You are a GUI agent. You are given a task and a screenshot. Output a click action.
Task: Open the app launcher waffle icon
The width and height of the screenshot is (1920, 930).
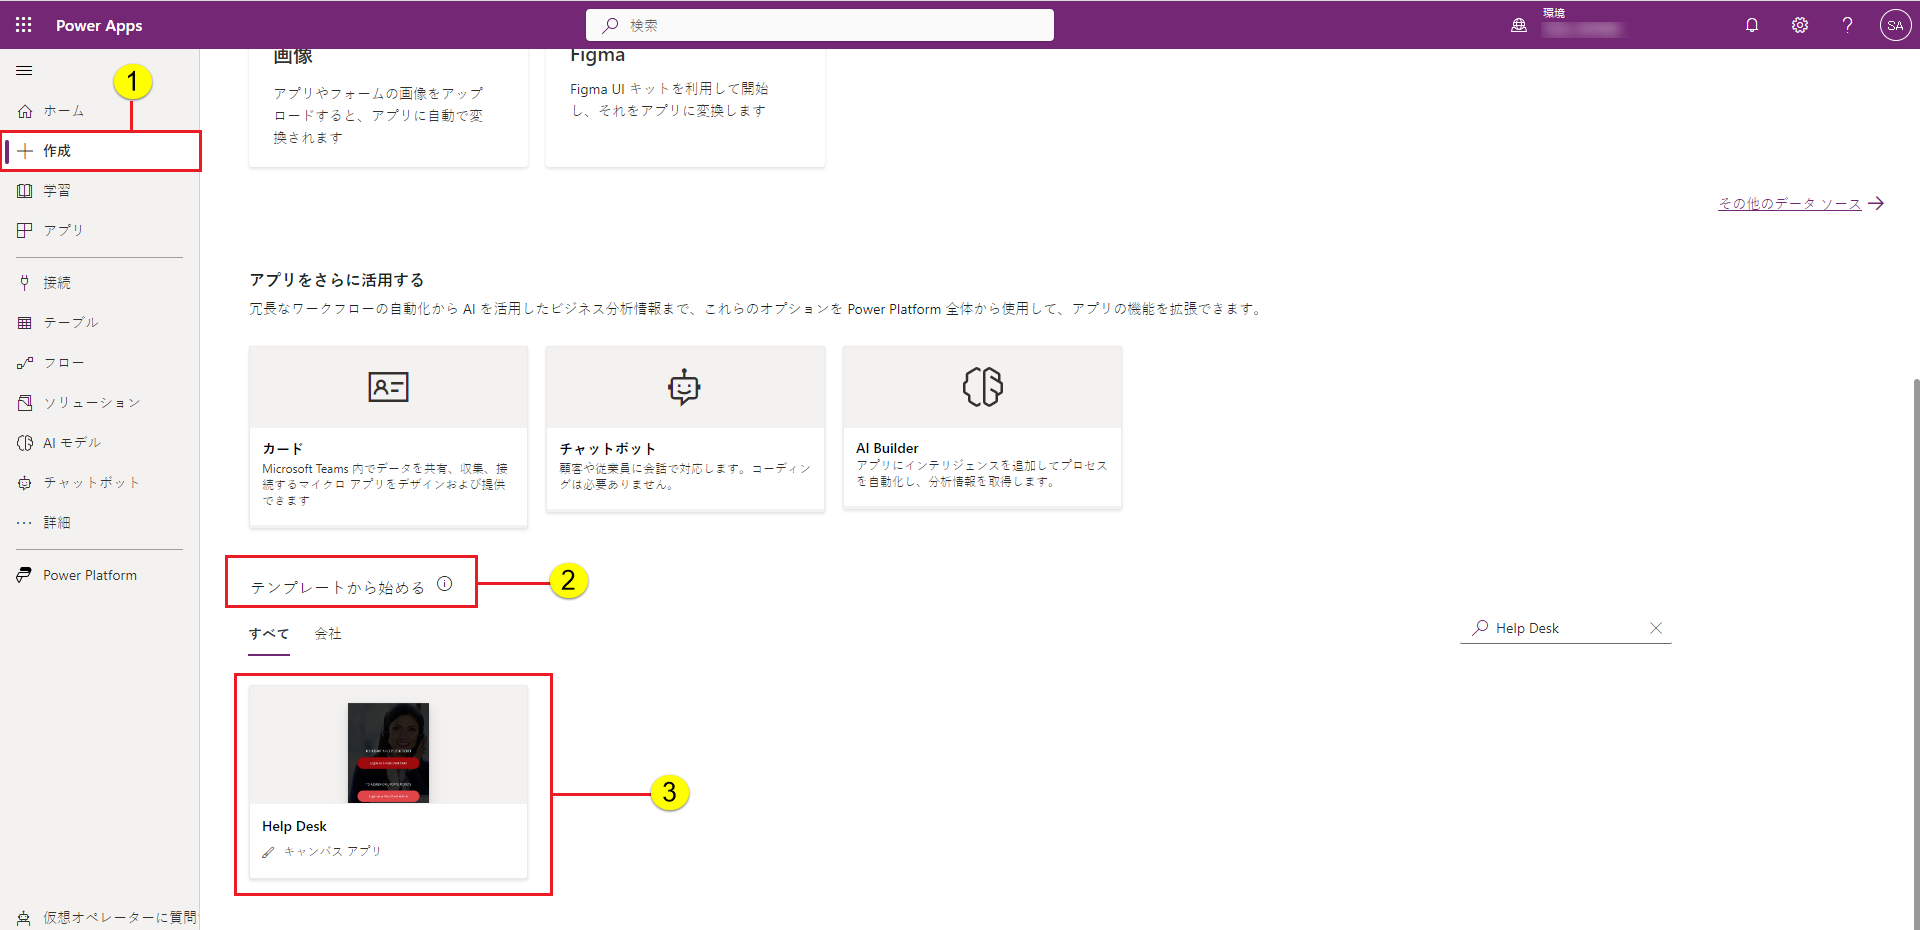23,25
